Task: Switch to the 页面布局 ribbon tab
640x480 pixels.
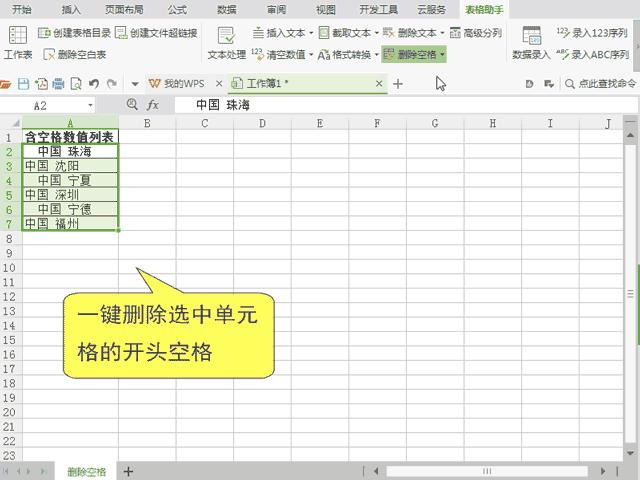Action: pos(124,9)
